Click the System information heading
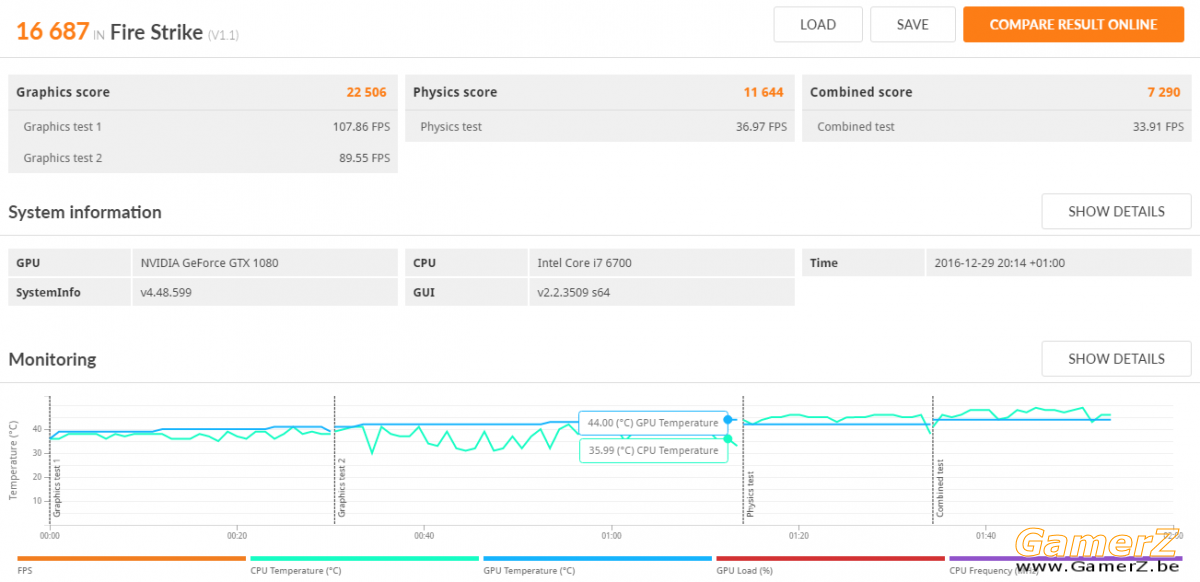 (x=85, y=212)
